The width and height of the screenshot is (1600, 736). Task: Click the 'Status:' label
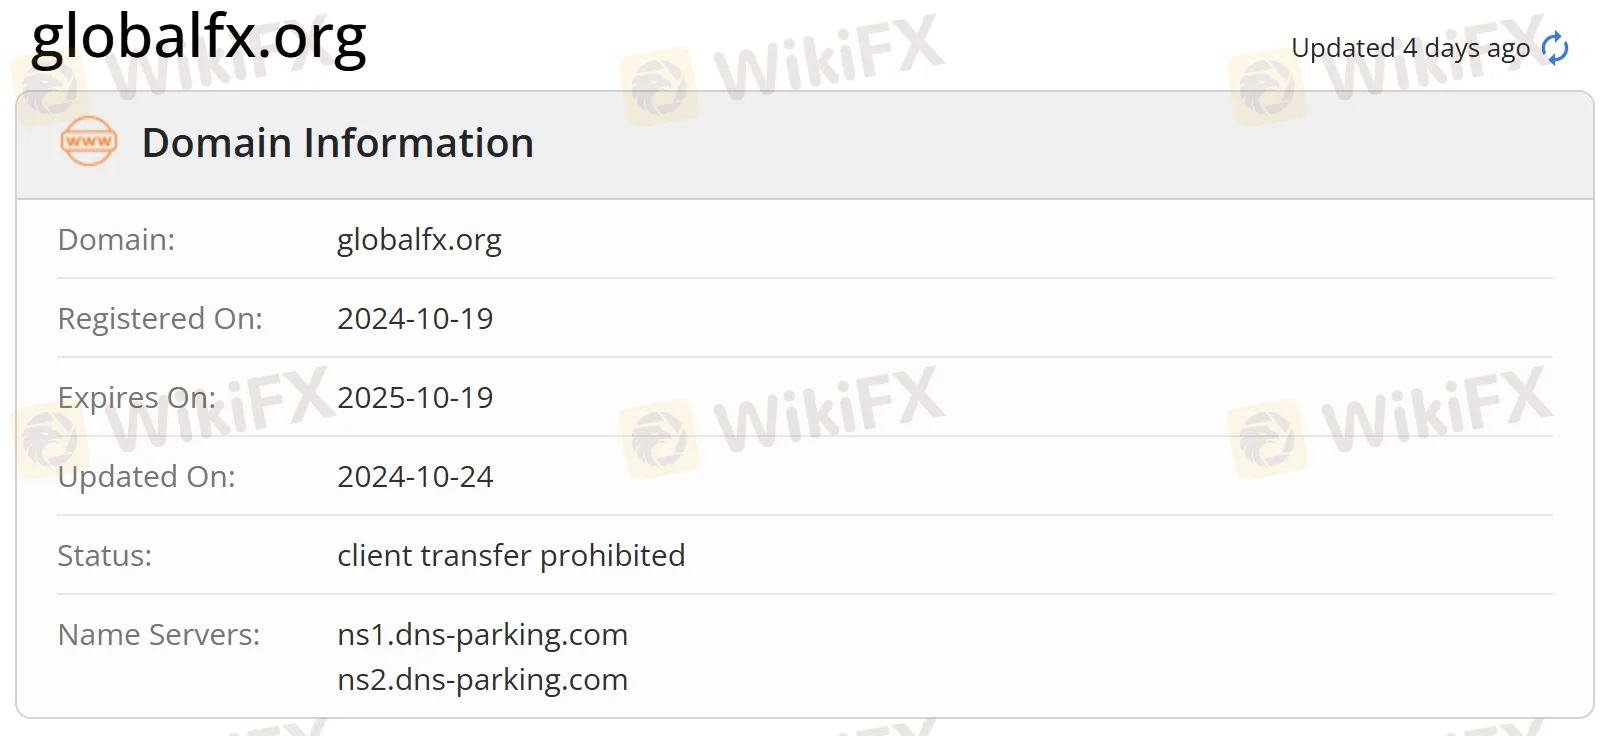point(105,556)
